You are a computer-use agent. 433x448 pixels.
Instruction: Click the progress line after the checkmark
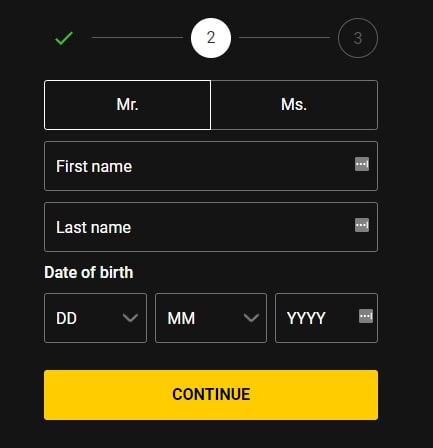click(137, 38)
